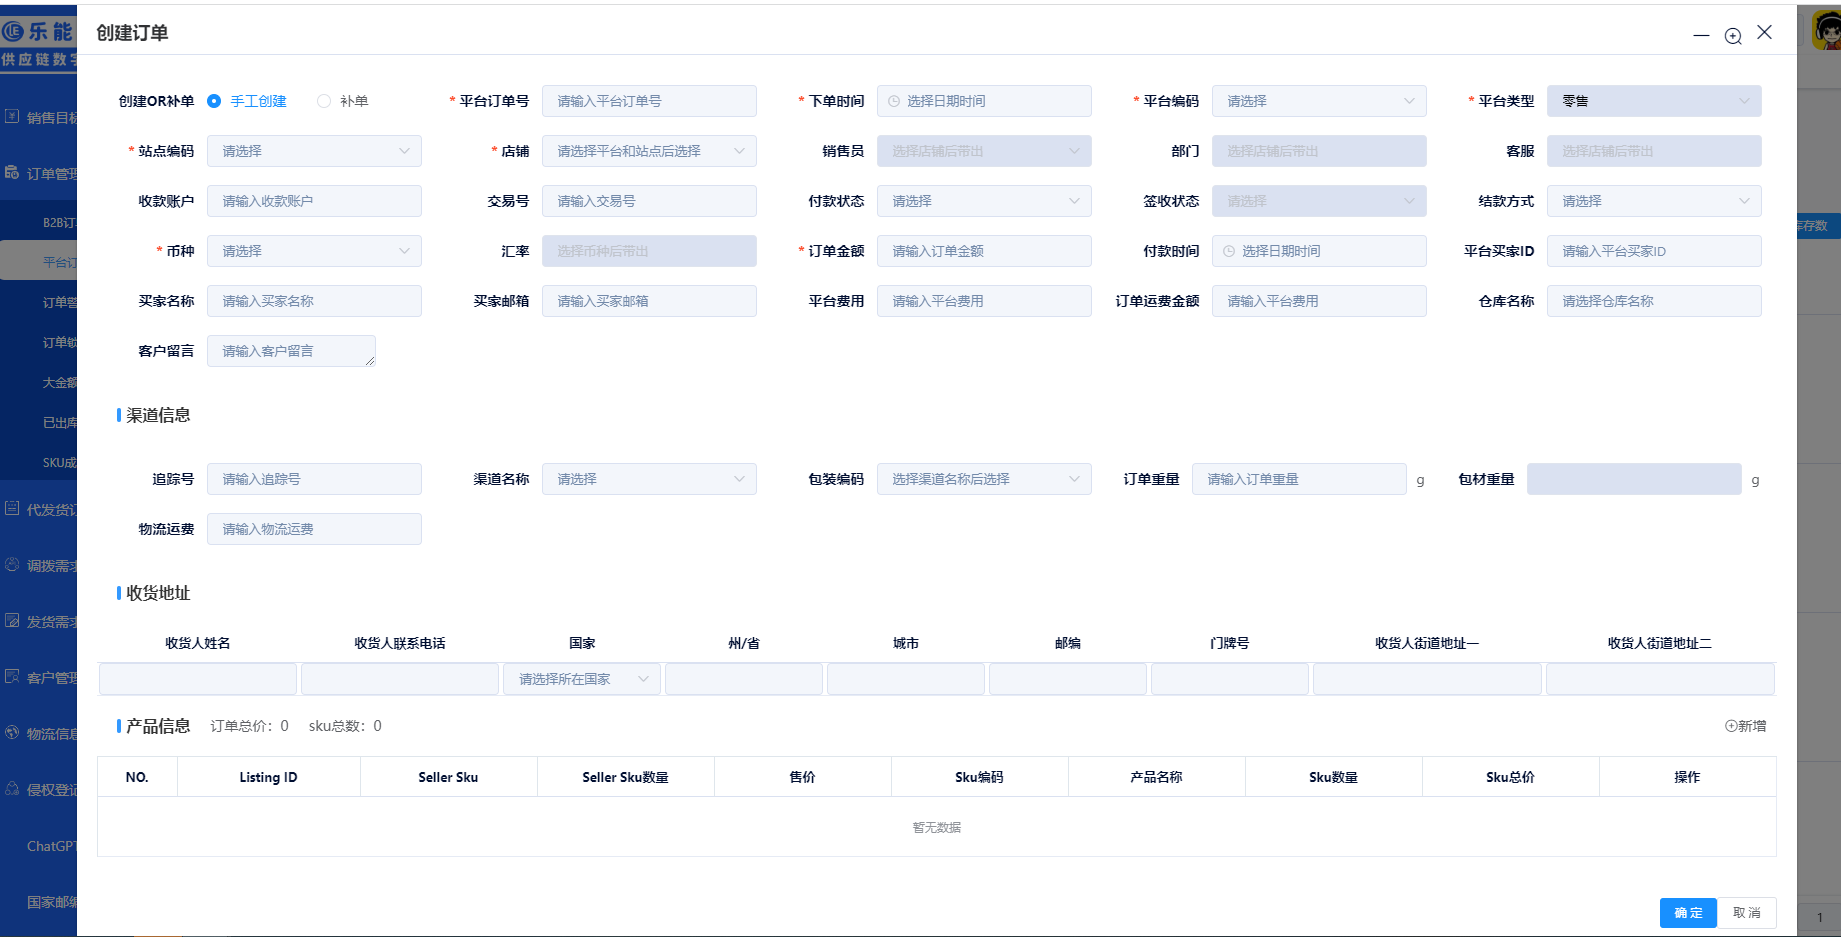Click the 订单管理 sidebar icon
This screenshot has height=937, width=1841.
[x=12, y=173]
